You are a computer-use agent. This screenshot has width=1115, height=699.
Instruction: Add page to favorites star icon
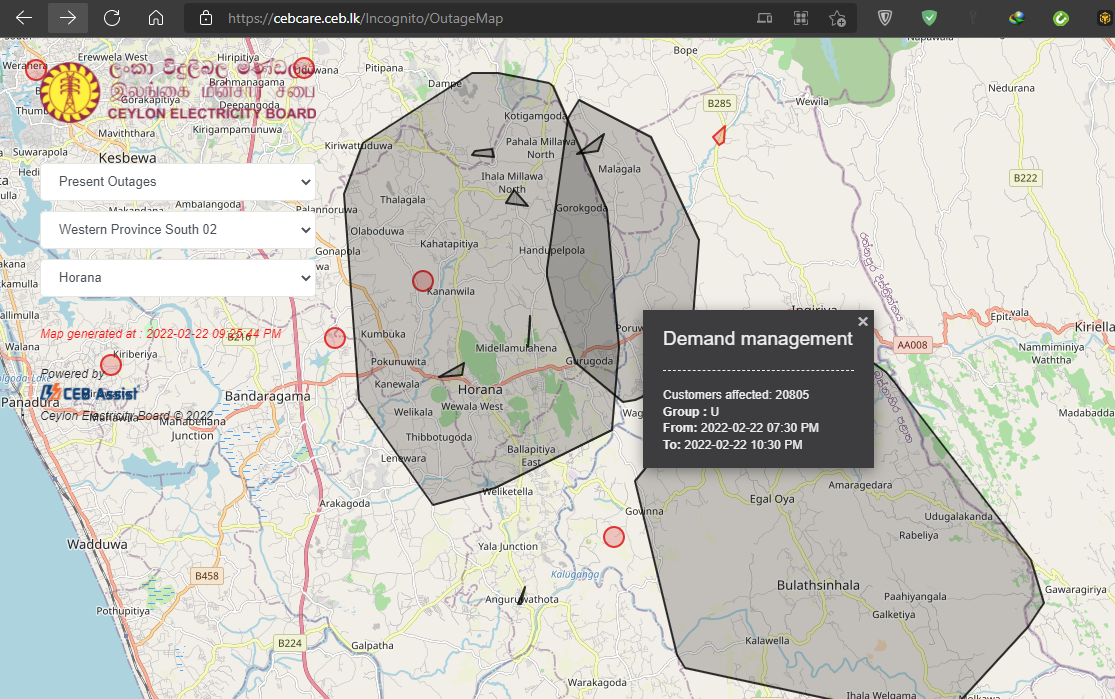coord(838,18)
